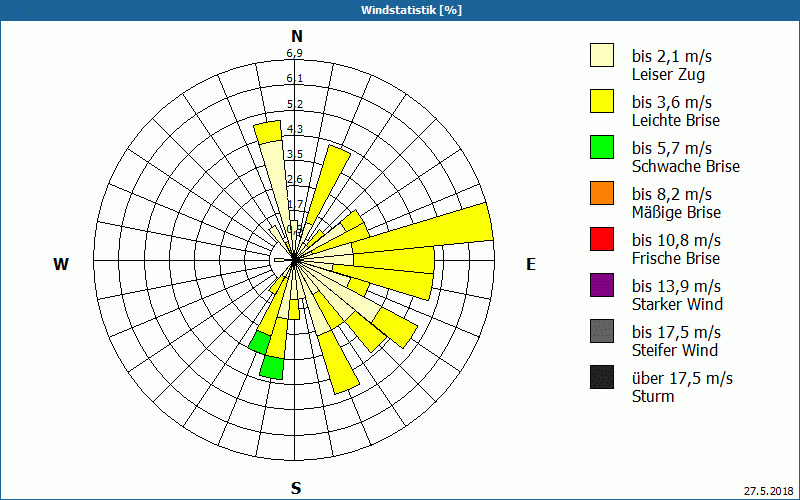This screenshot has width=800, height=500.
Task: Click the 'Steifer Wind' legend label
Action: pyautogui.click(x=674, y=350)
